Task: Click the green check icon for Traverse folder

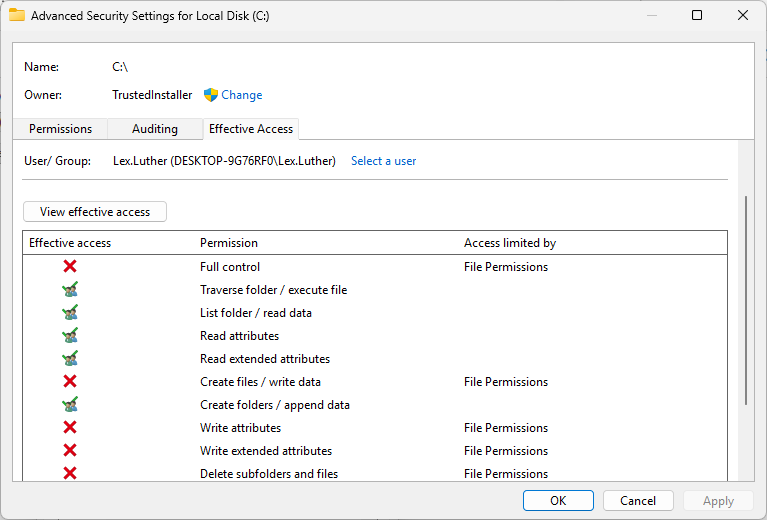Action: click(70, 290)
